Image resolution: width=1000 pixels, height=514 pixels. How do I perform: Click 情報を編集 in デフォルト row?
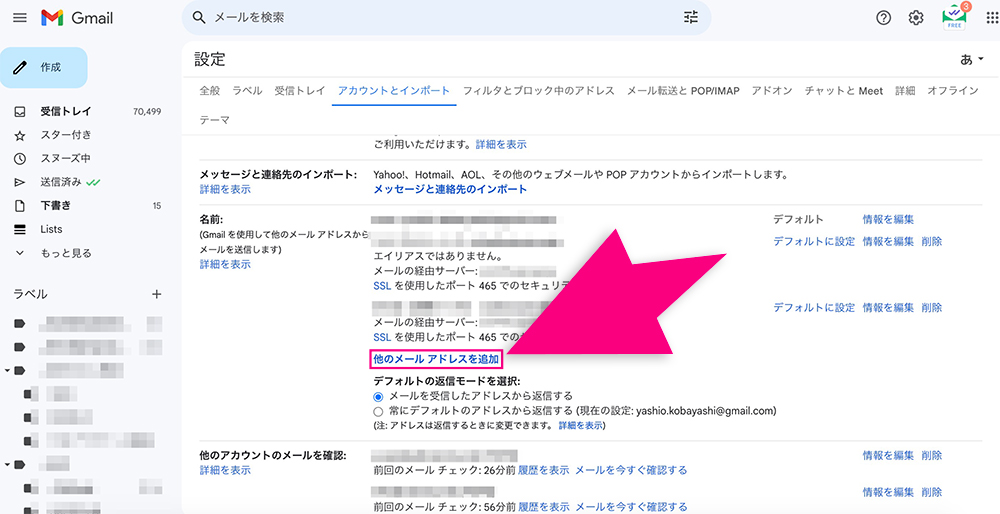888,219
